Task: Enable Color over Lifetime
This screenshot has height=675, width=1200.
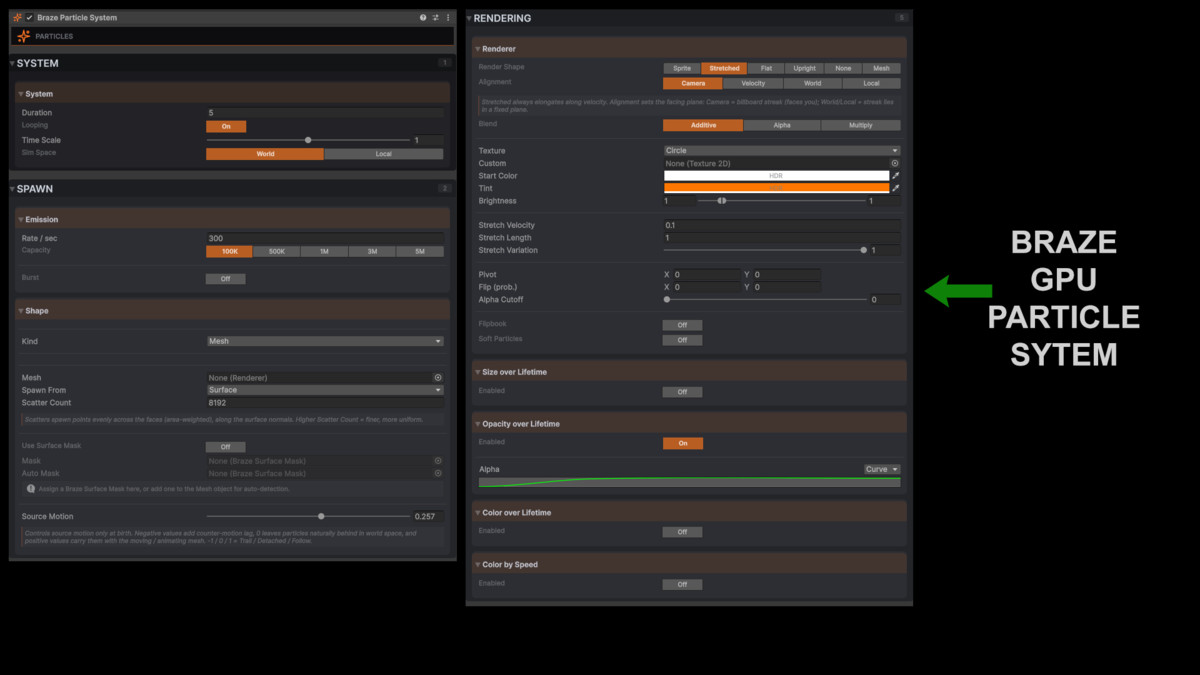Action: tap(683, 532)
